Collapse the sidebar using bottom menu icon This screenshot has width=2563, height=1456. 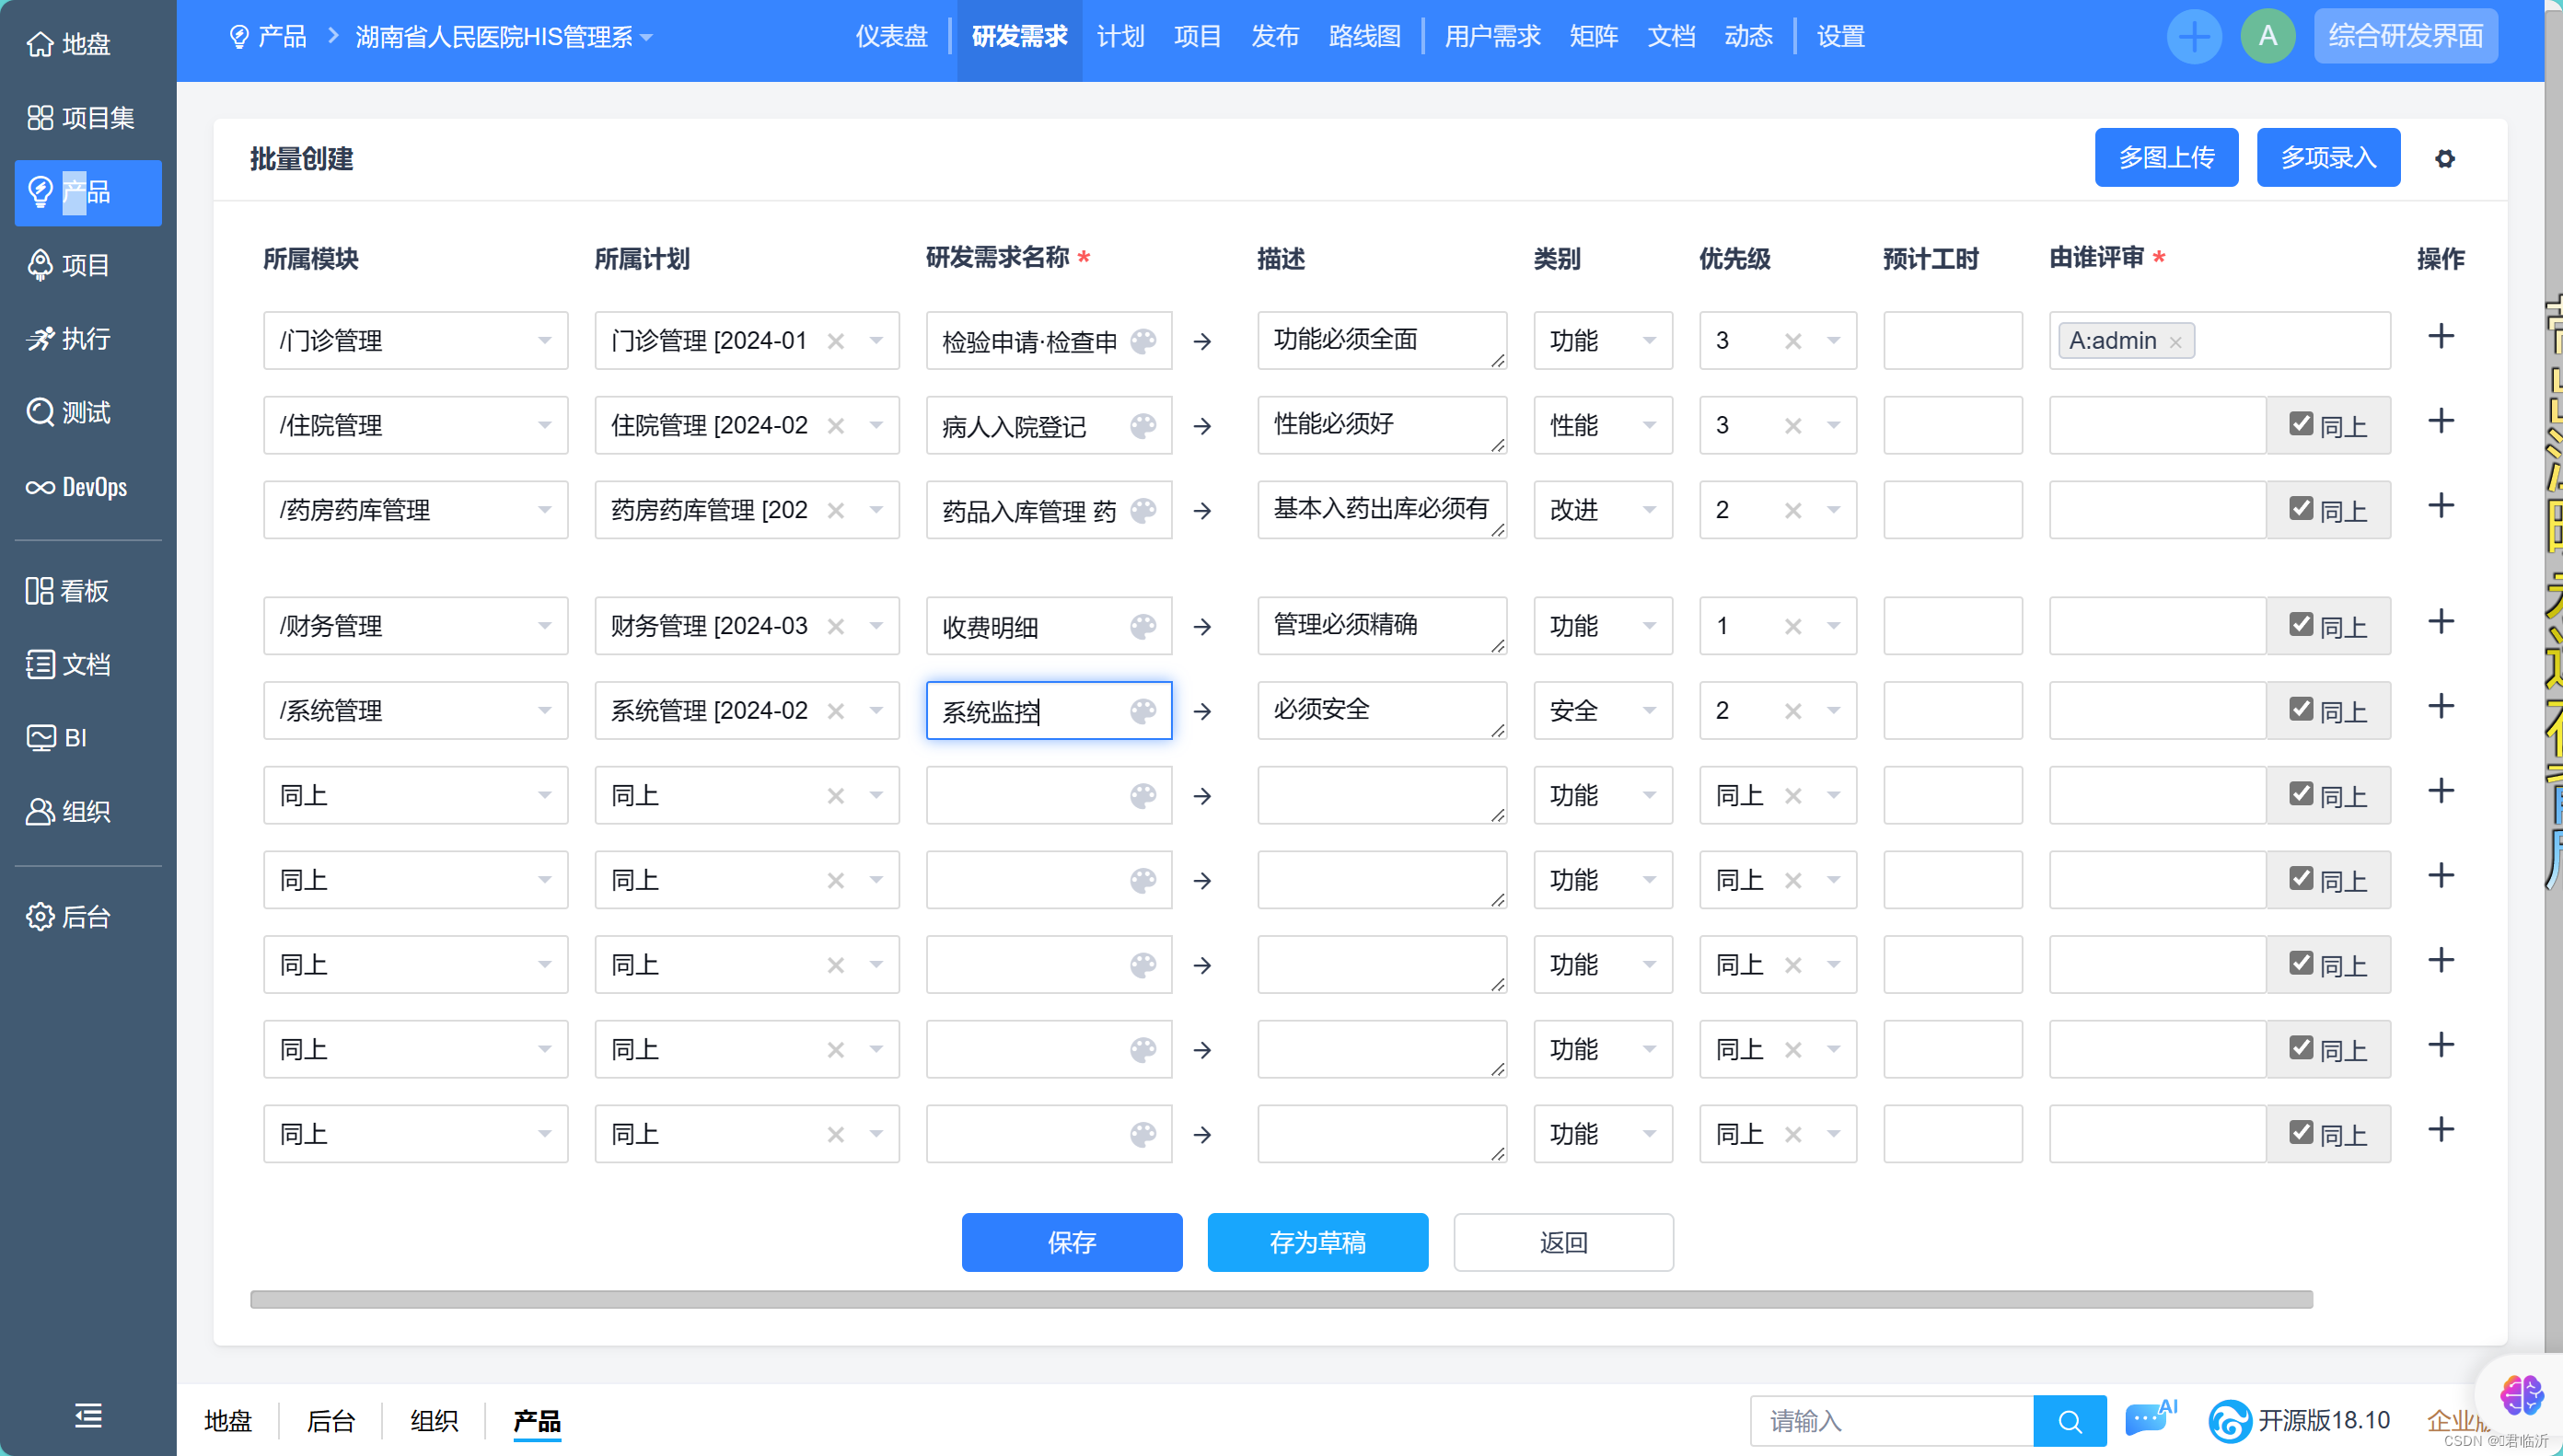coord(88,1415)
